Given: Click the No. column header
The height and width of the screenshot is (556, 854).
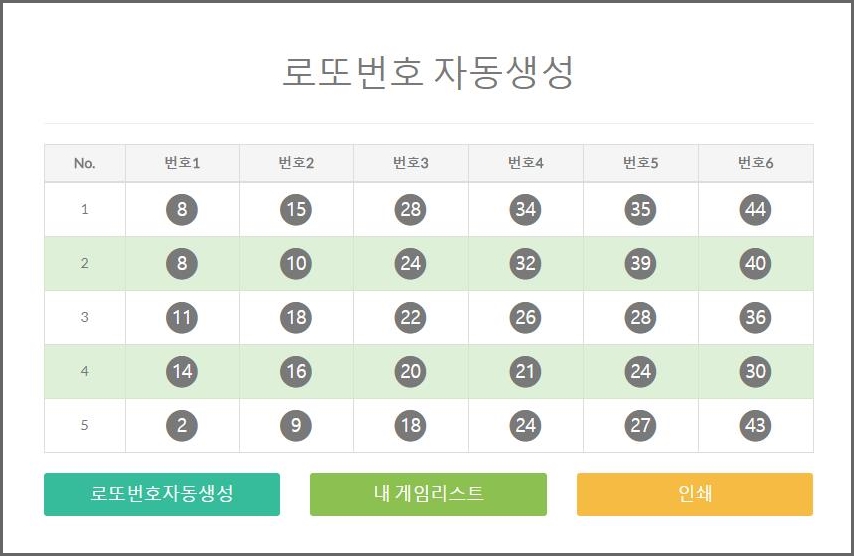Looking at the screenshot, I should click(x=85, y=163).
